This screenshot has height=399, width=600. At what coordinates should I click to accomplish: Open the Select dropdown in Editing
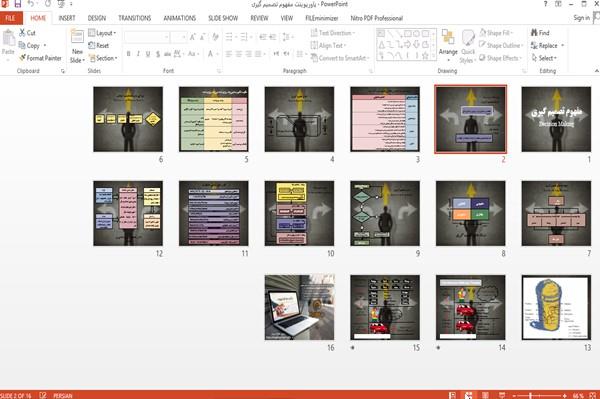pos(544,58)
